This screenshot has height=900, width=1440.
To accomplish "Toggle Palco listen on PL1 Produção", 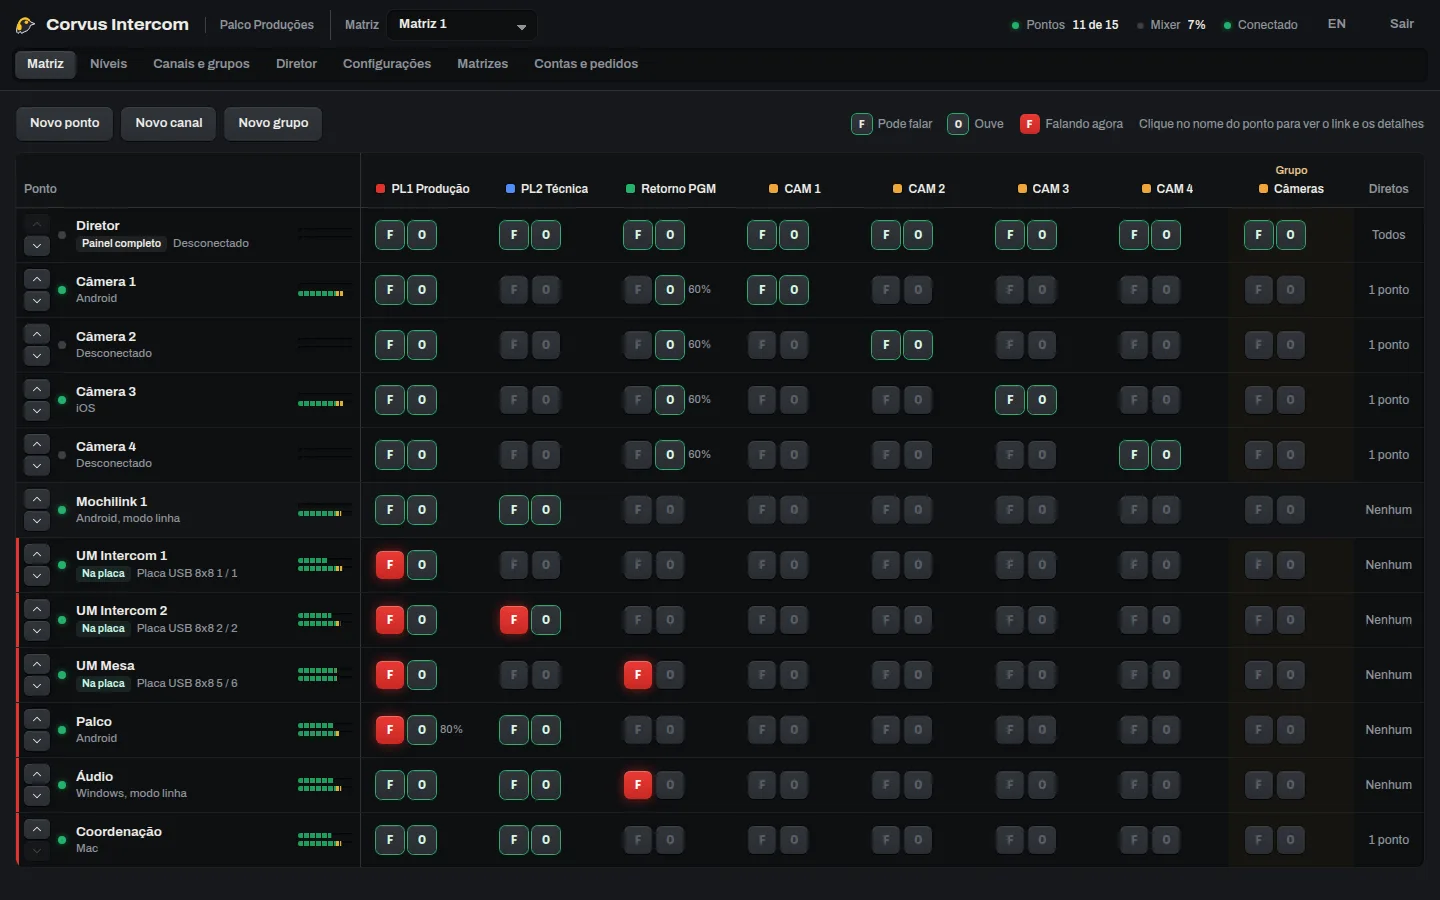I will tap(422, 730).
